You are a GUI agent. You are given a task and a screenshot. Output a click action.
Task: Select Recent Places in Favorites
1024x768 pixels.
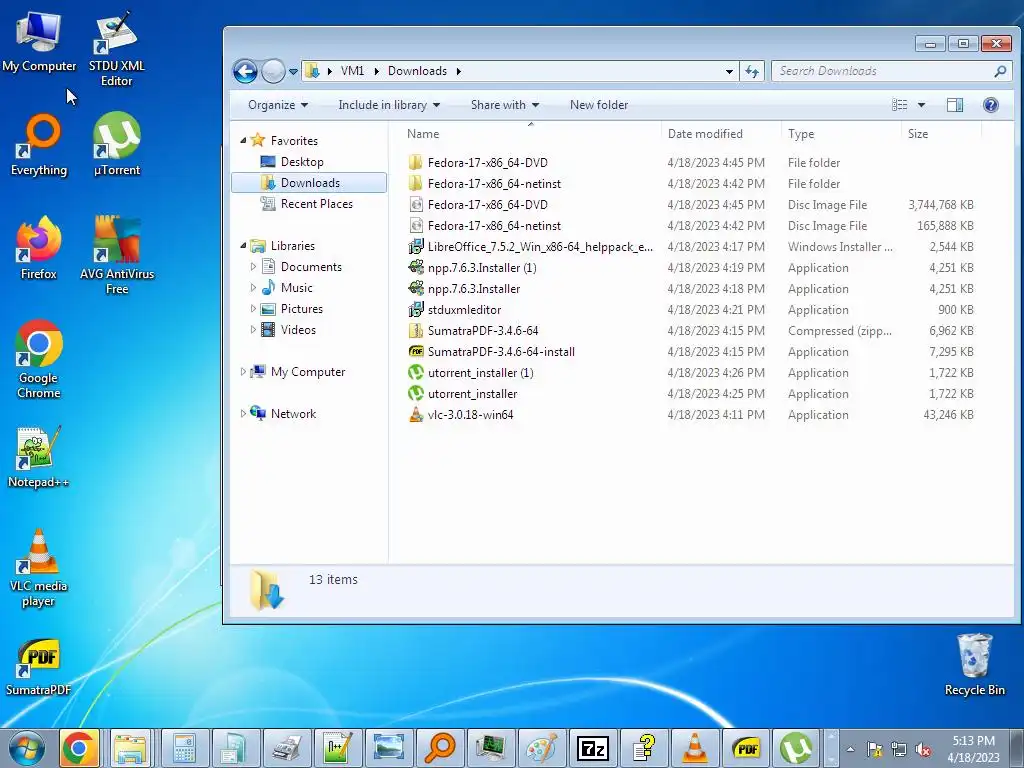[317, 204]
